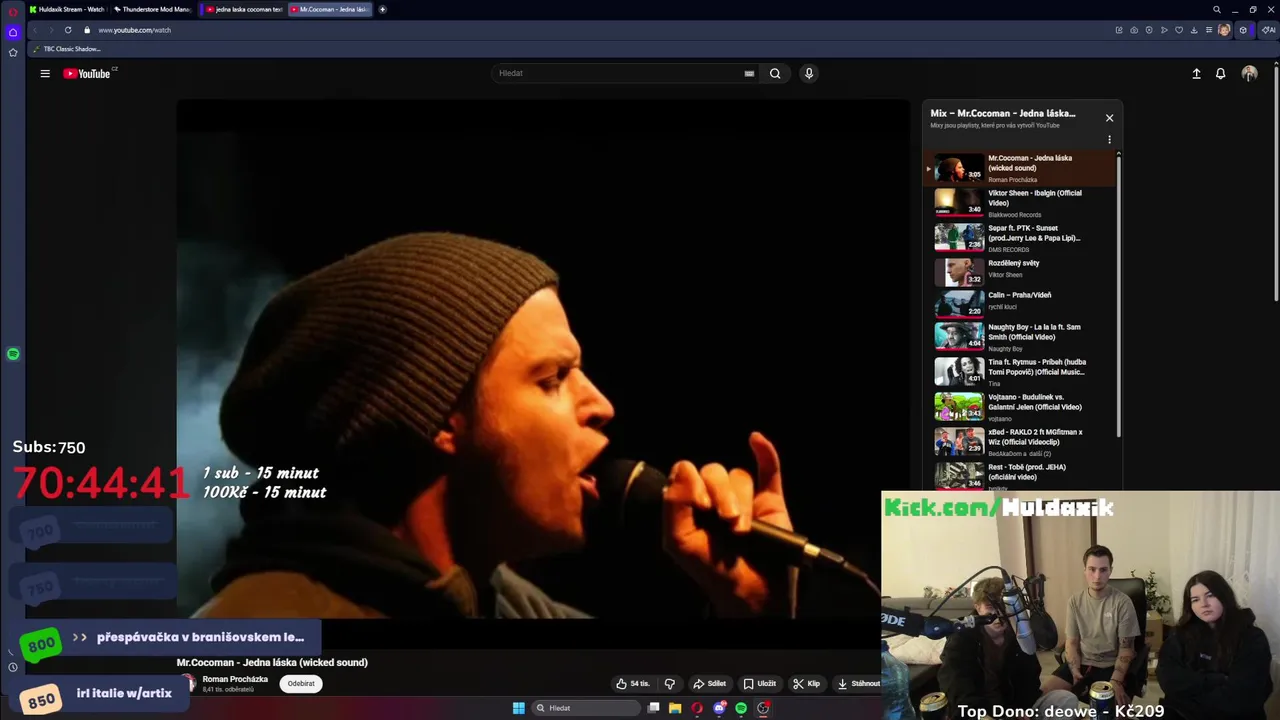
Task: Open the YouTube account avatar menu
Action: (x=1249, y=73)
